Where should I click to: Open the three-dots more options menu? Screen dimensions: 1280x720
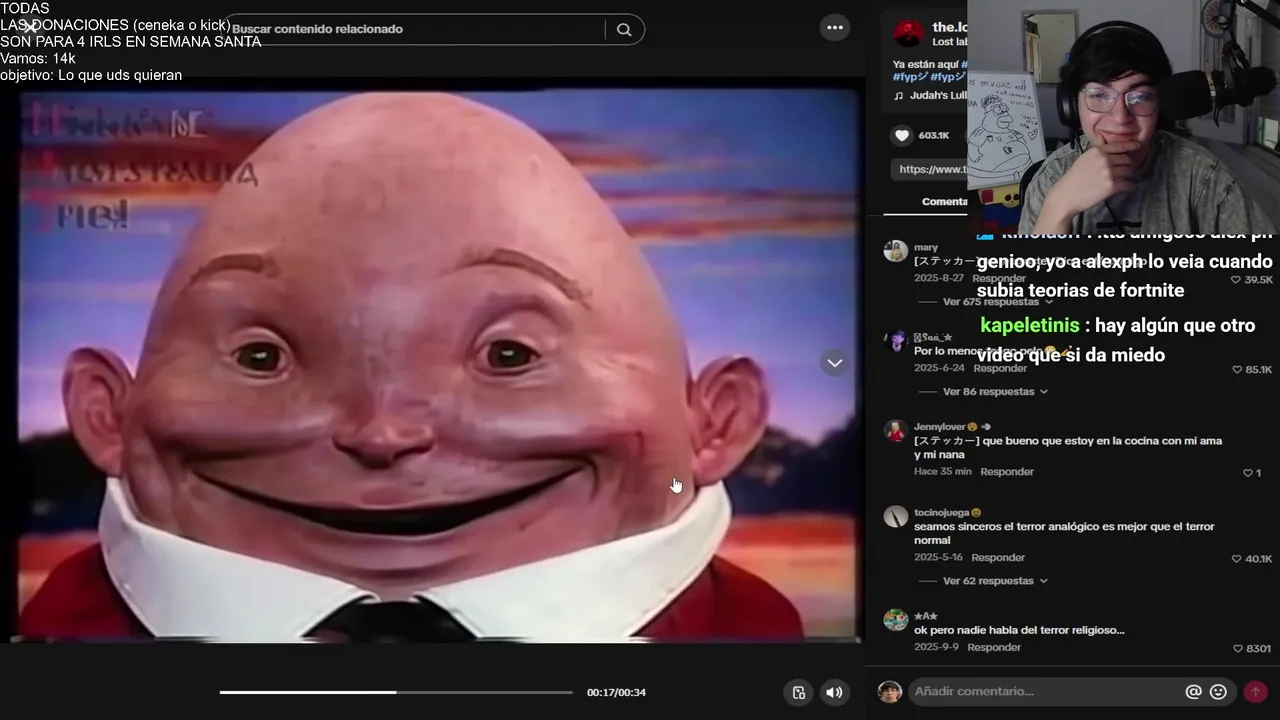point(835,28)
